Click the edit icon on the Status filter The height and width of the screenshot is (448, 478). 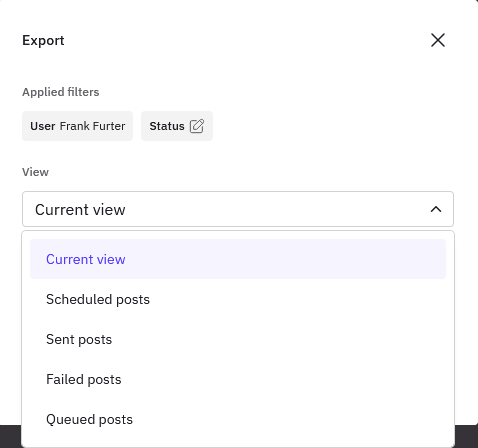(x=197, y=126)
